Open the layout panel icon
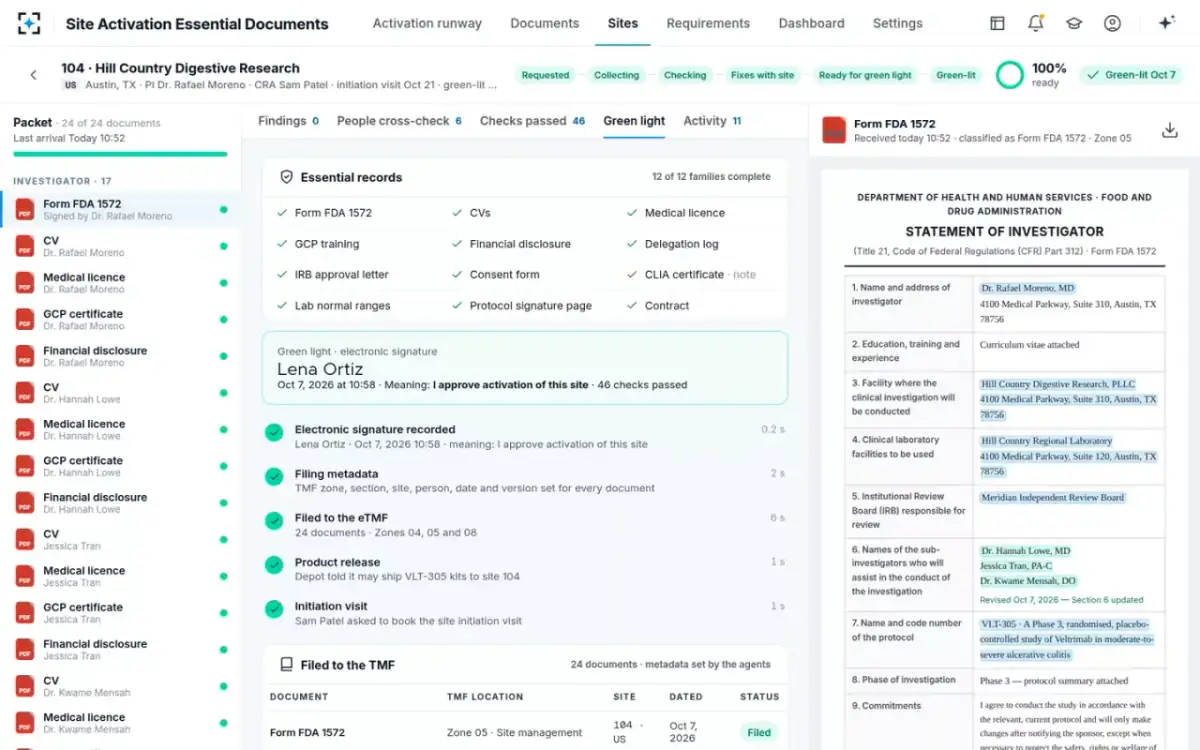 (997, 23)
